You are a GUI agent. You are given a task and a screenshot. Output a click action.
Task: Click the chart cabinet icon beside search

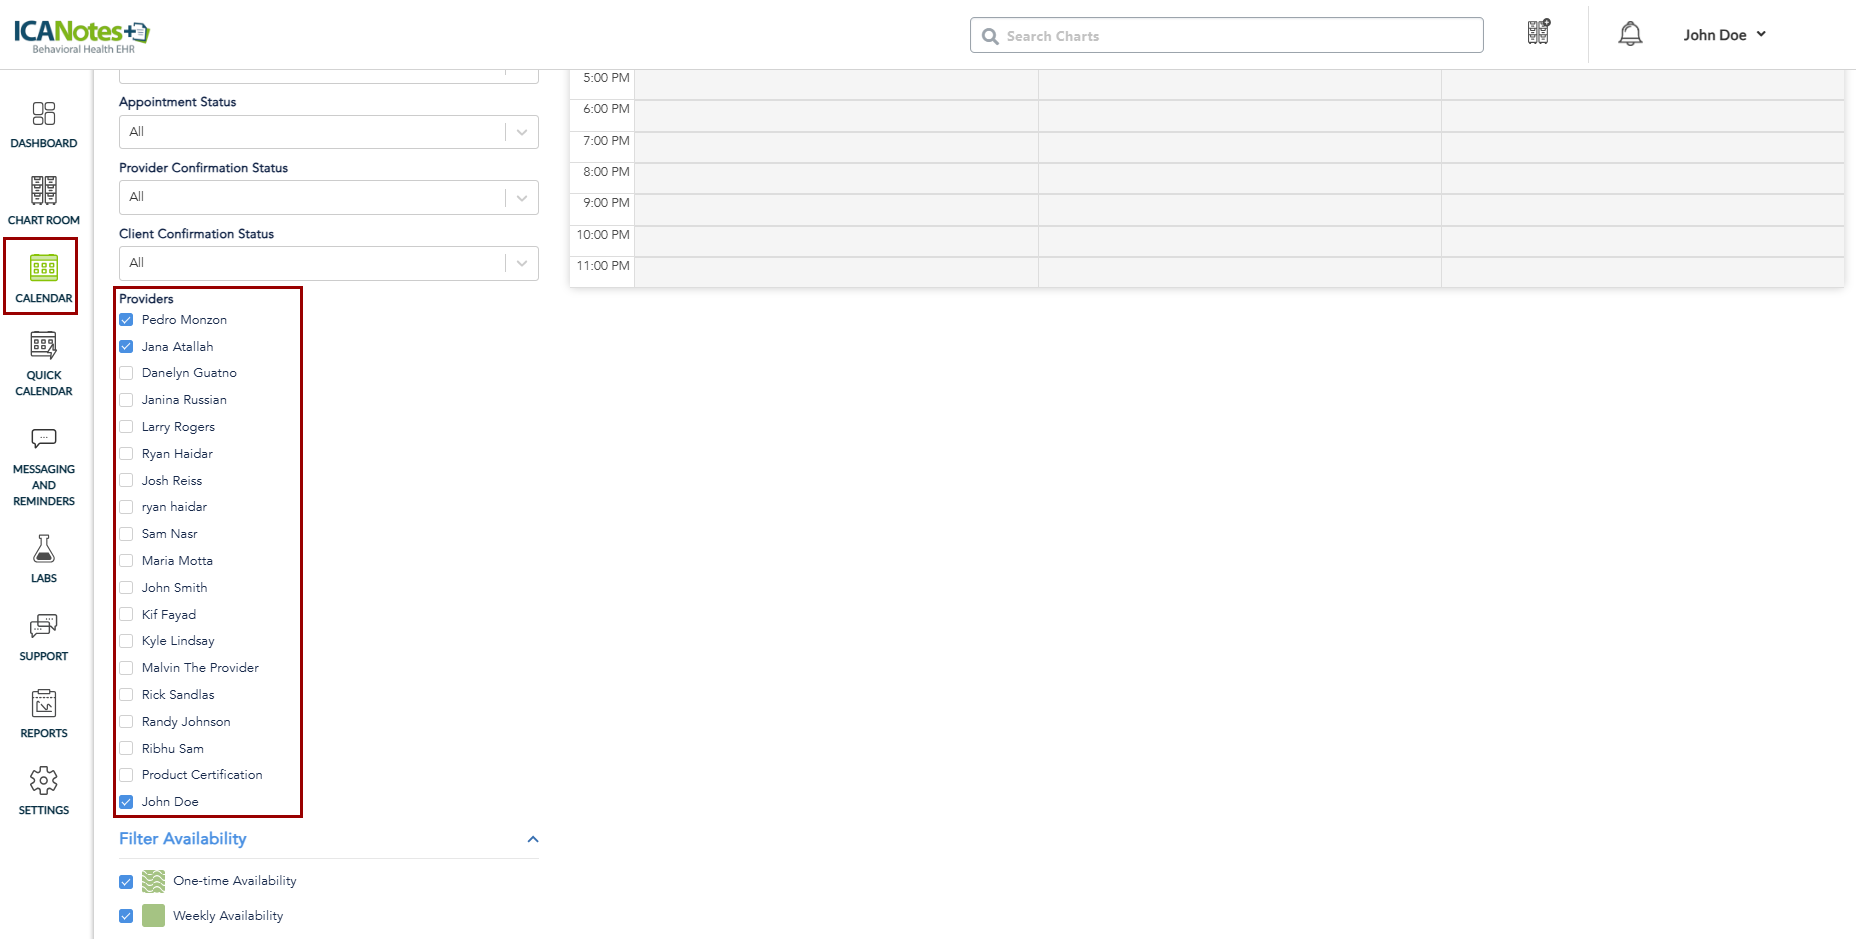(x=1538, y=33)
